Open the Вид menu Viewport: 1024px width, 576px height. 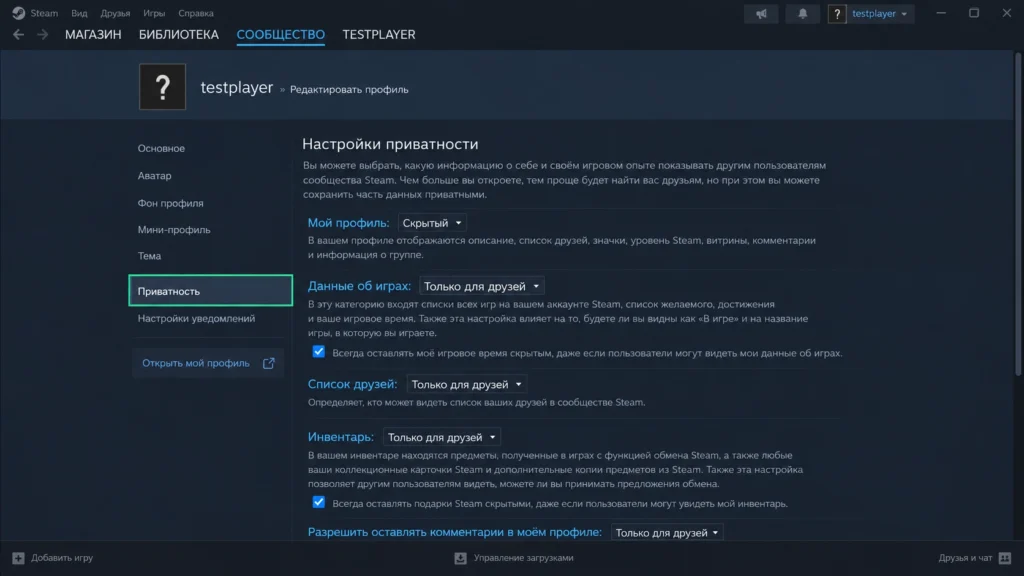(79, 13)
